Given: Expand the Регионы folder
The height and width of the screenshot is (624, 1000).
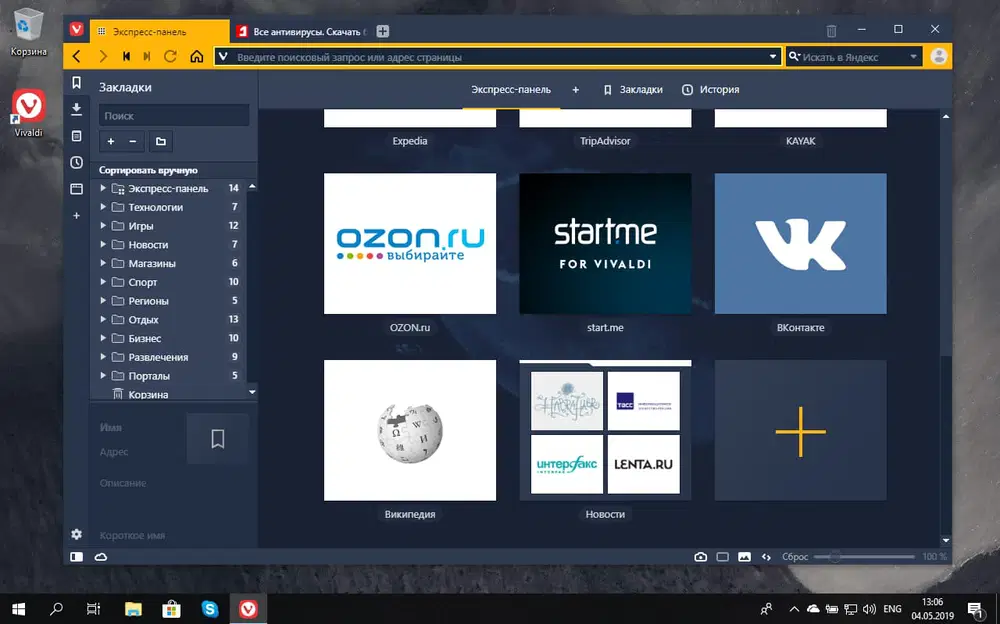Looking at the screenshot, I should point(103,301).
